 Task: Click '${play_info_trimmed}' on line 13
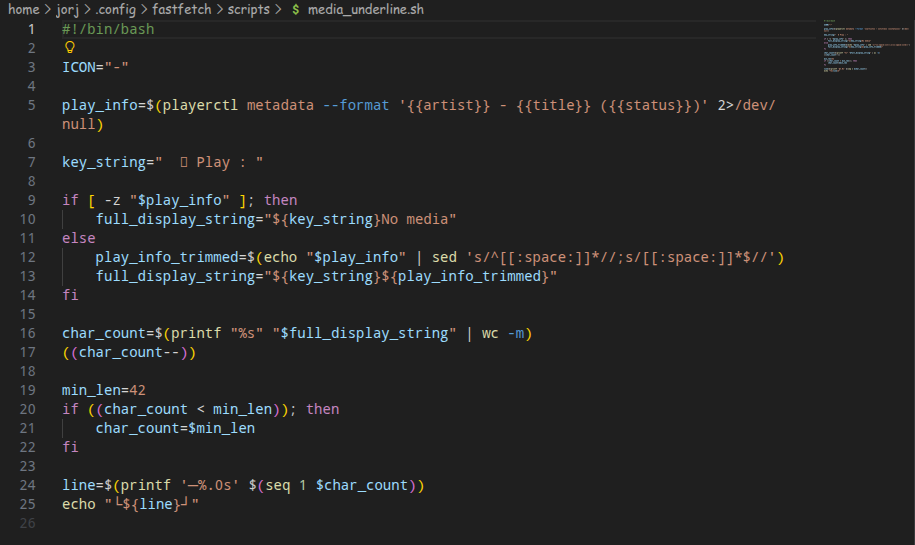[x=465, y=276]
